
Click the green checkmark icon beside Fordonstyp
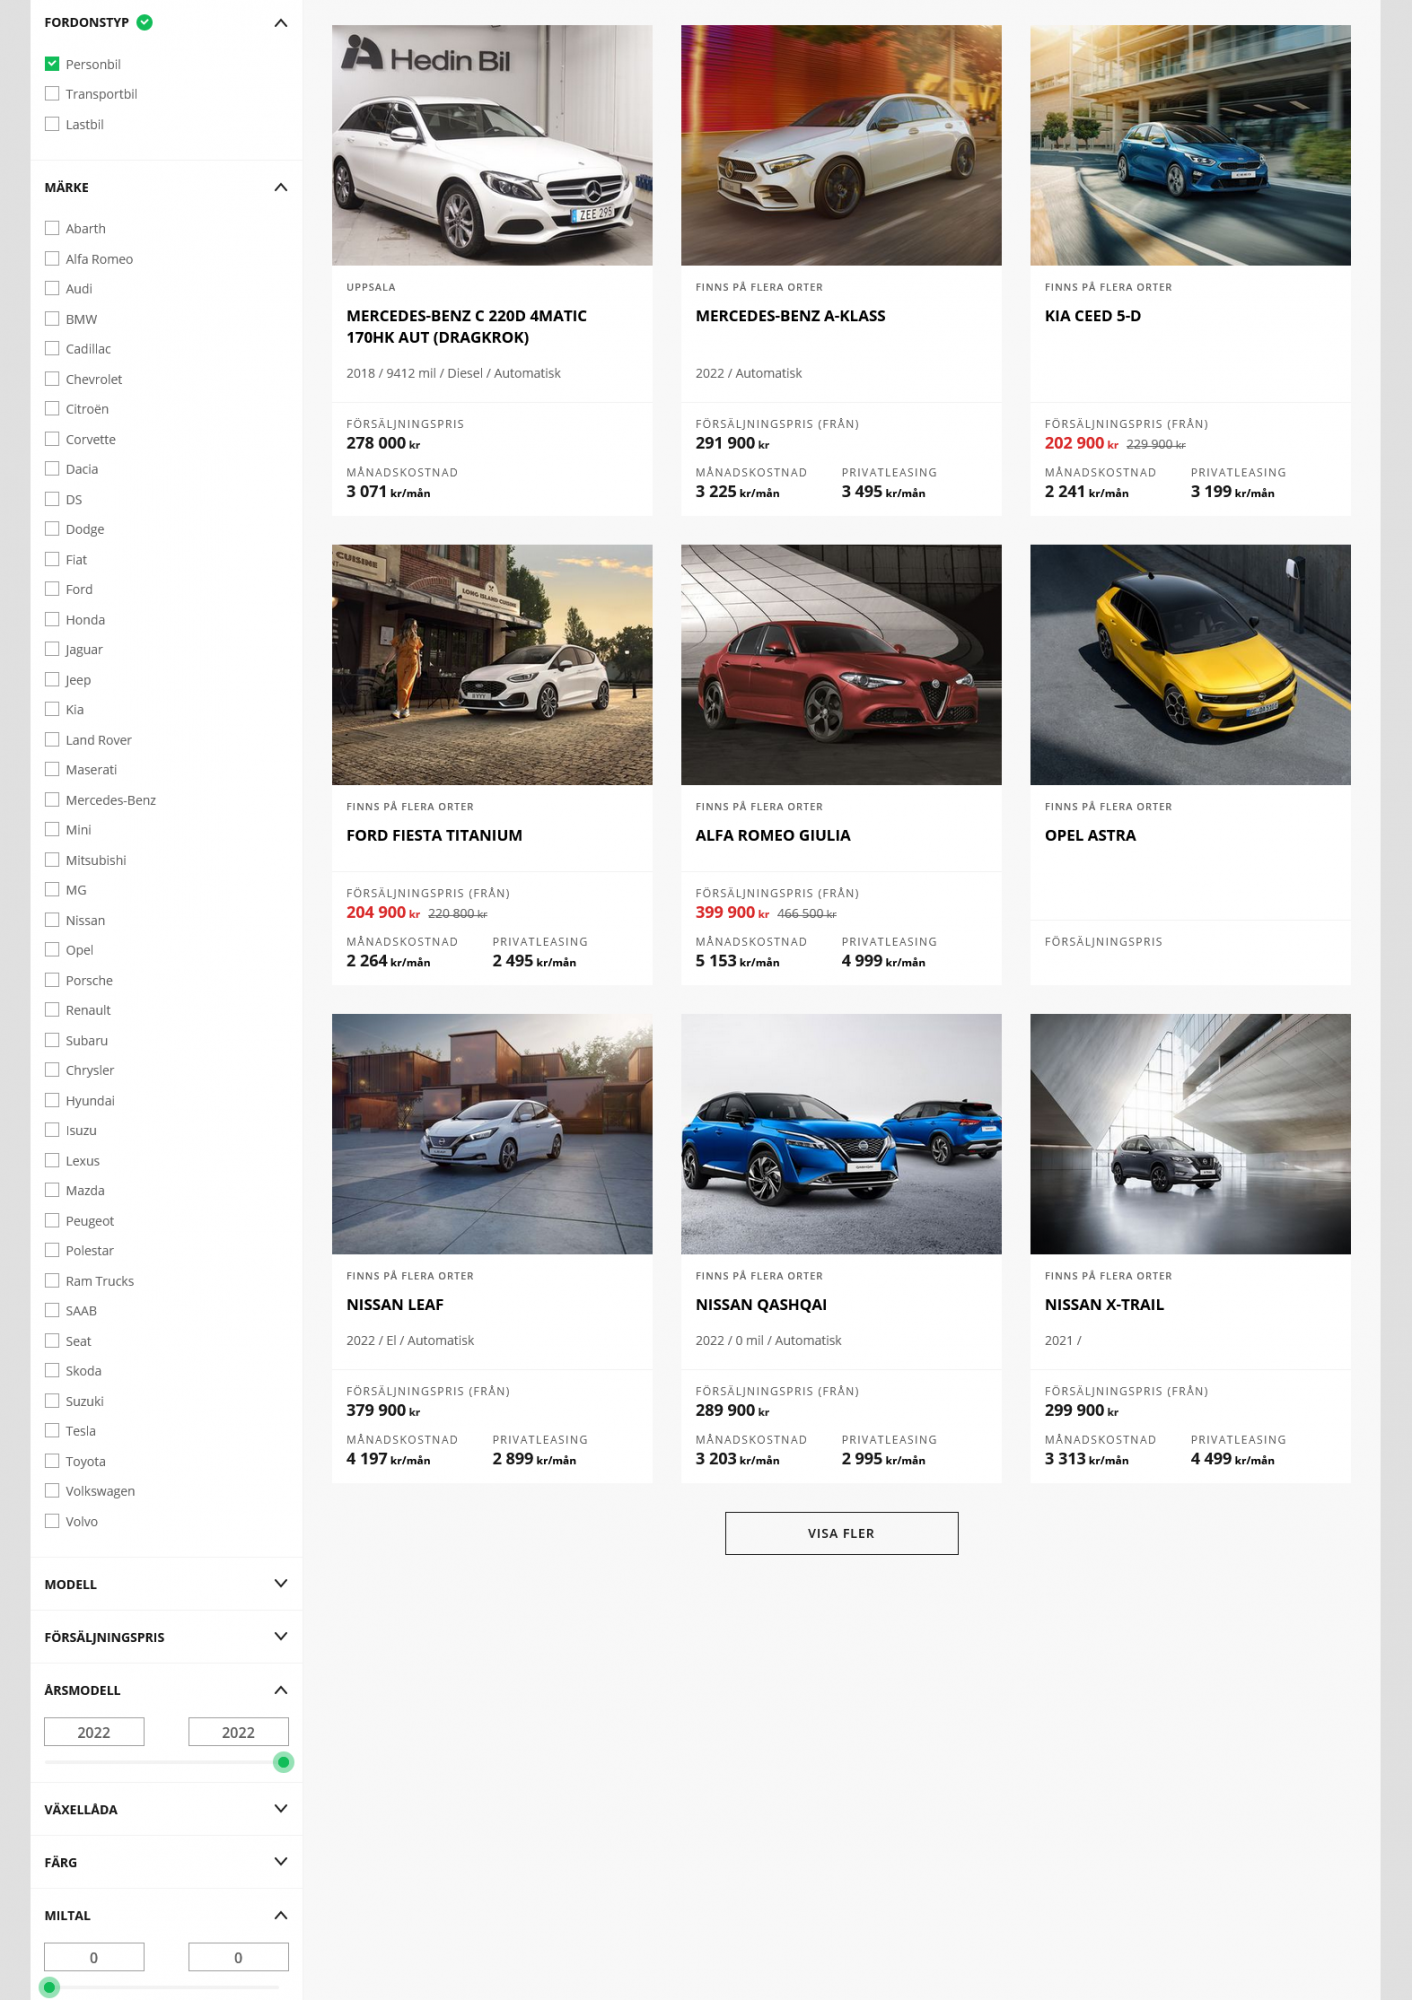coord(145,22)
